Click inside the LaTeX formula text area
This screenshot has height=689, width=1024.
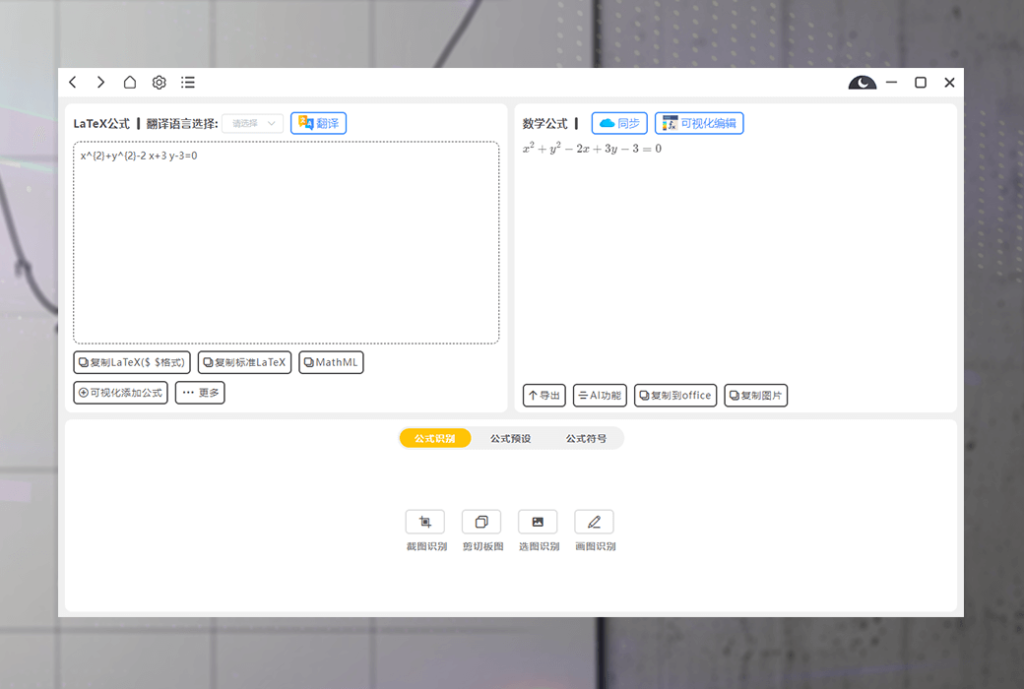[286, 250]
